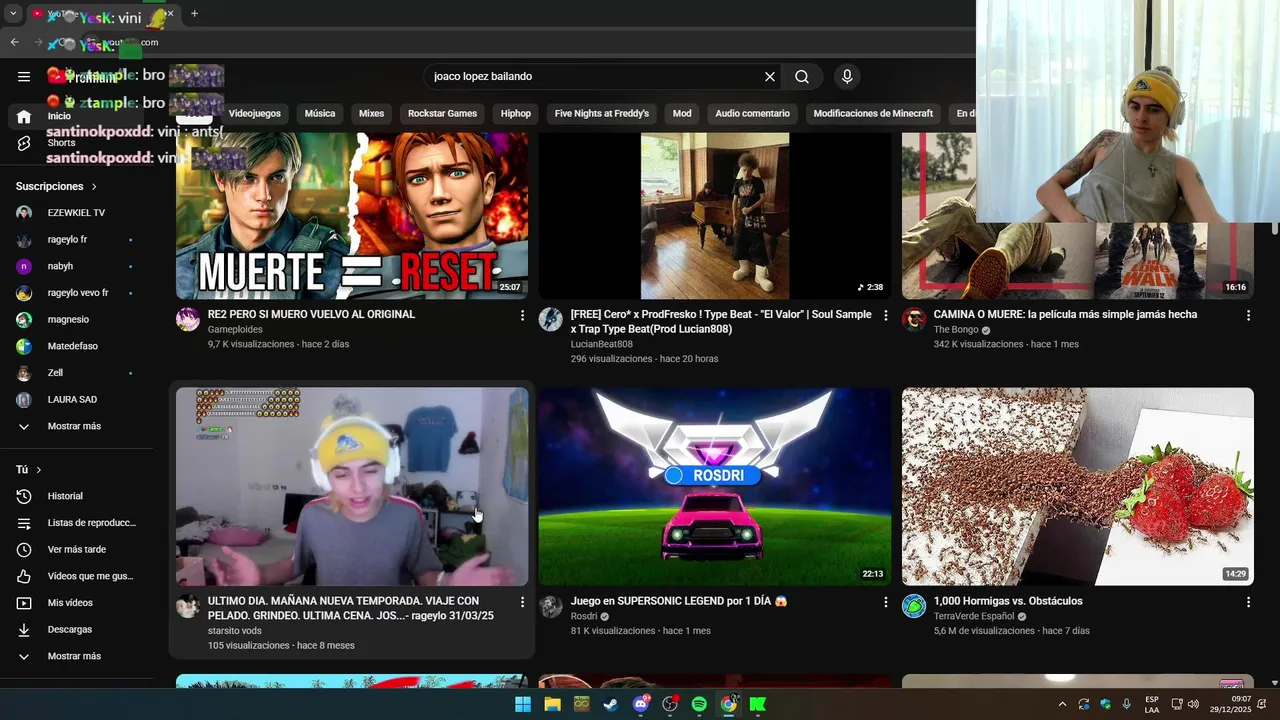Show hidden system tray icons chevron

pyautogui.click(x=1062, y=704)
